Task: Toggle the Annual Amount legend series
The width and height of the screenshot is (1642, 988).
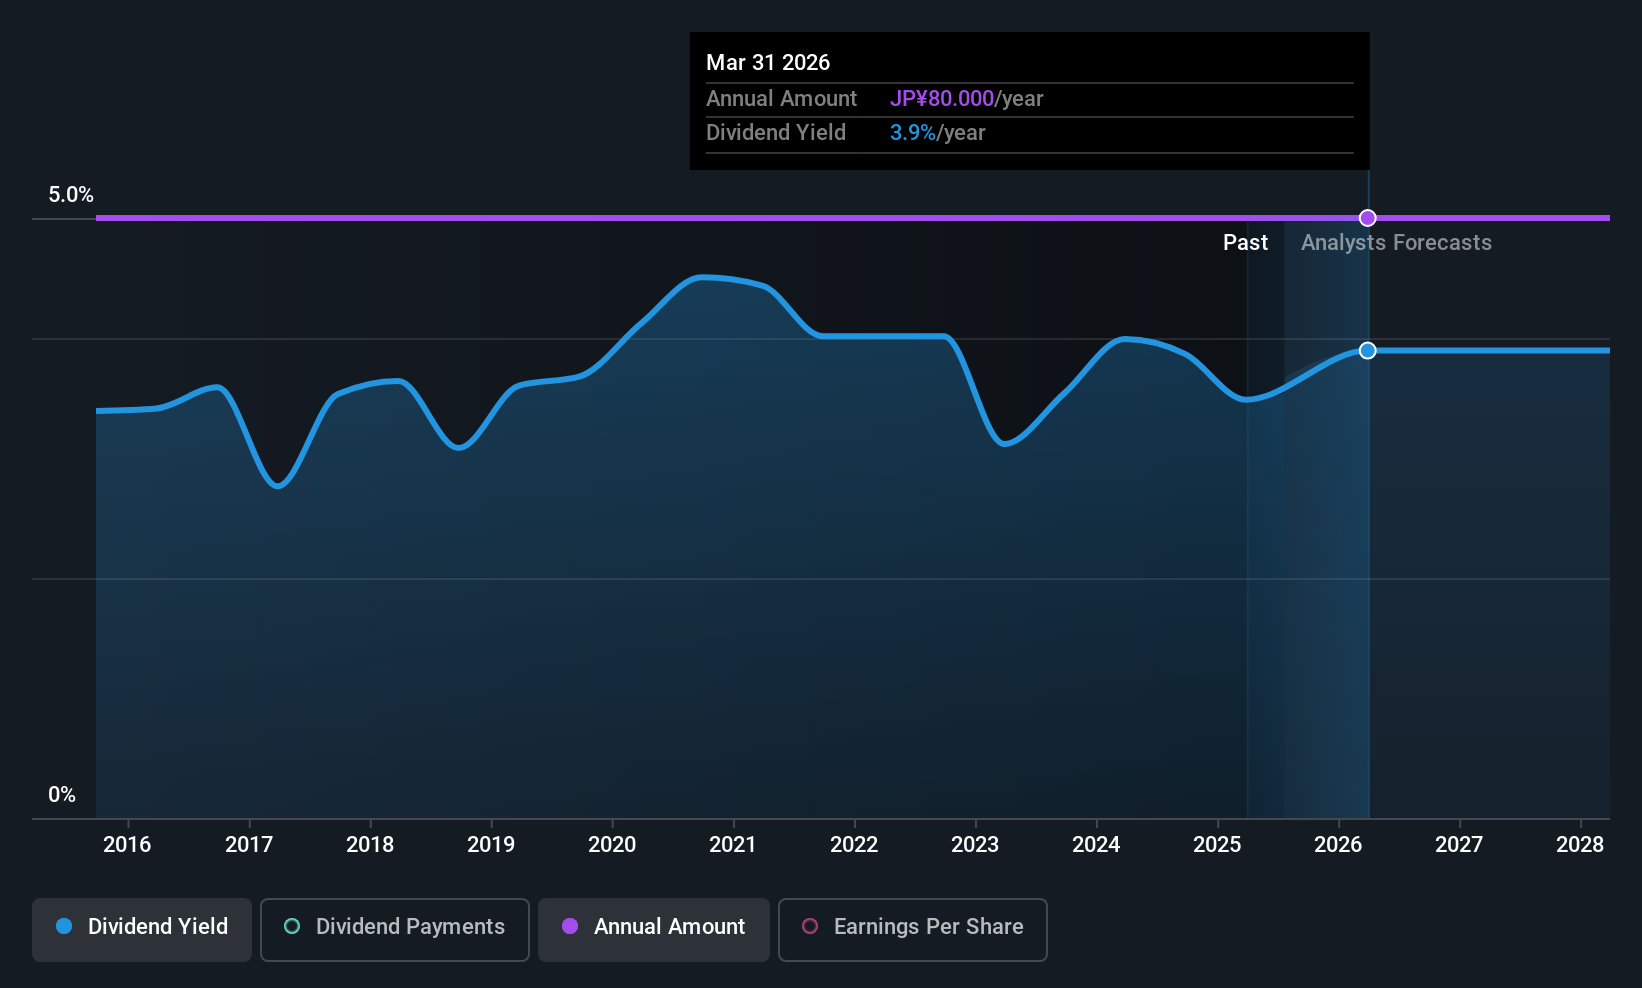Action: (x=654, y=930)
